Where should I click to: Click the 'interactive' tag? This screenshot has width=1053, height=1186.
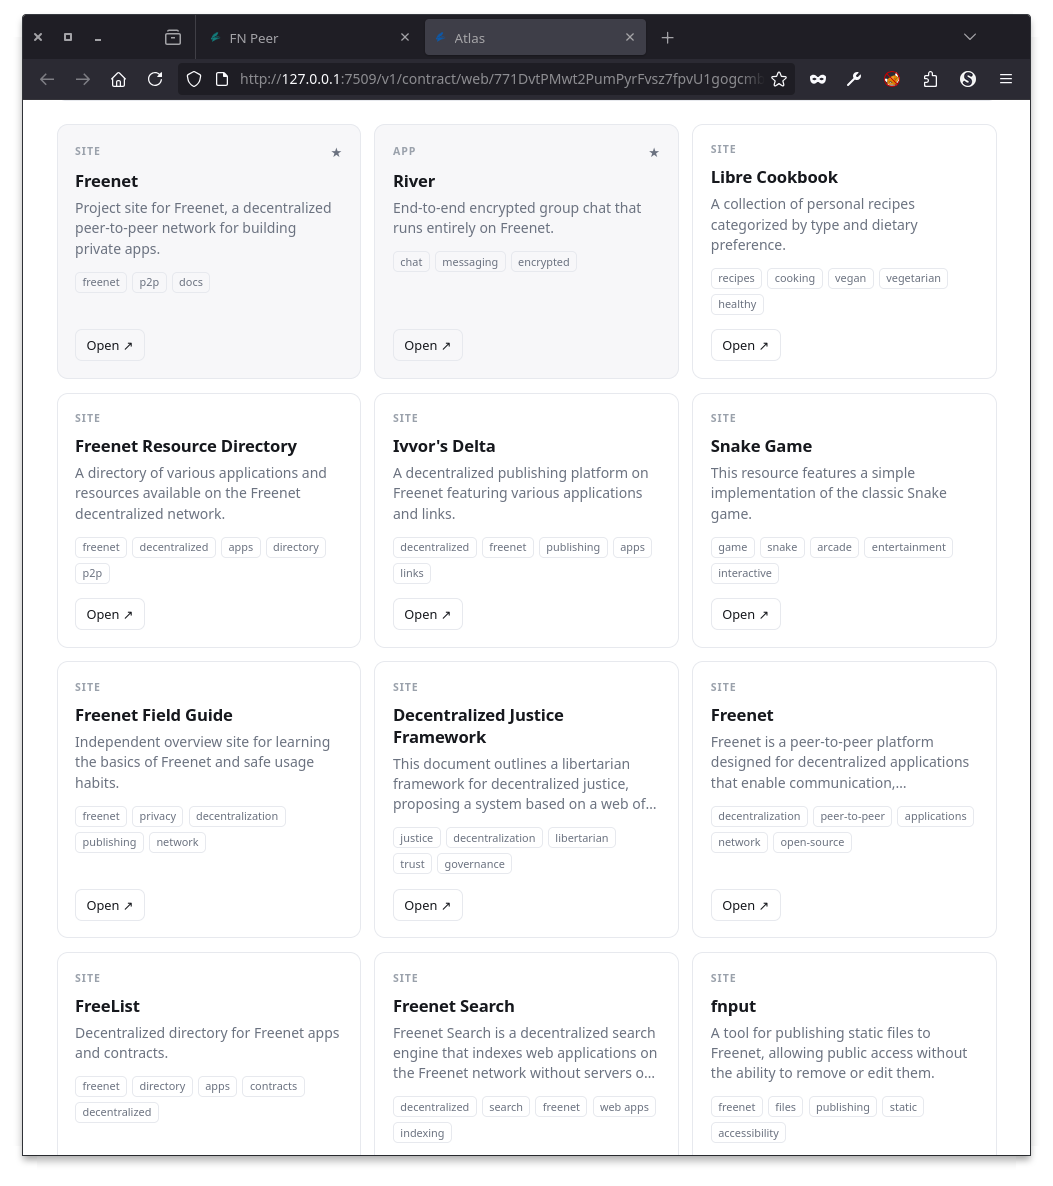[744, 573]
